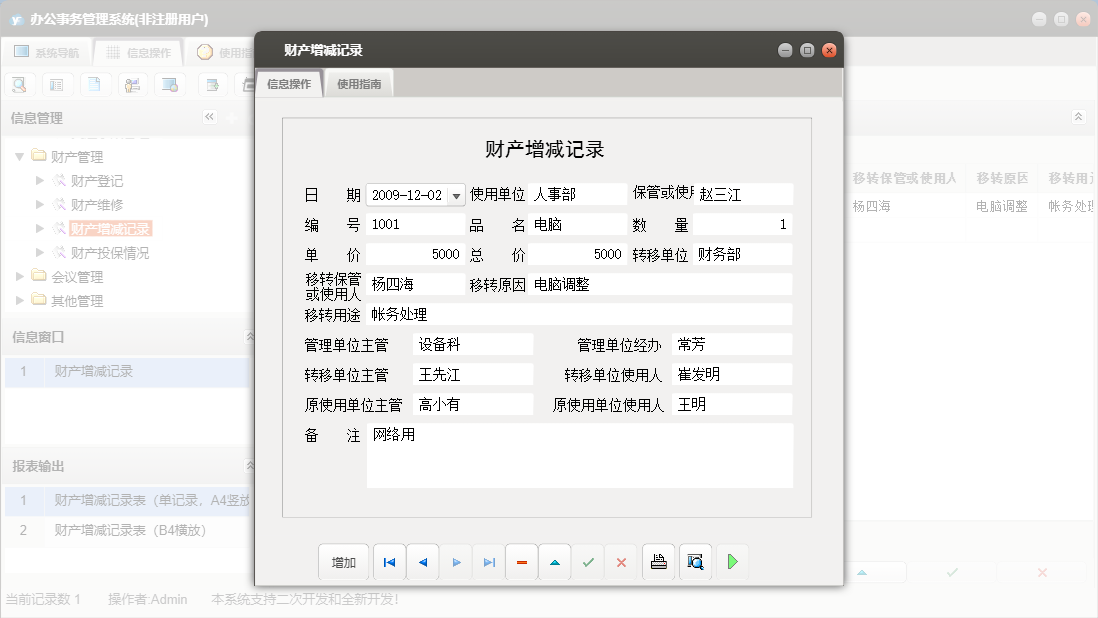
Task: Run the report via the green arrow icon
Action: (x=731, y=561)
